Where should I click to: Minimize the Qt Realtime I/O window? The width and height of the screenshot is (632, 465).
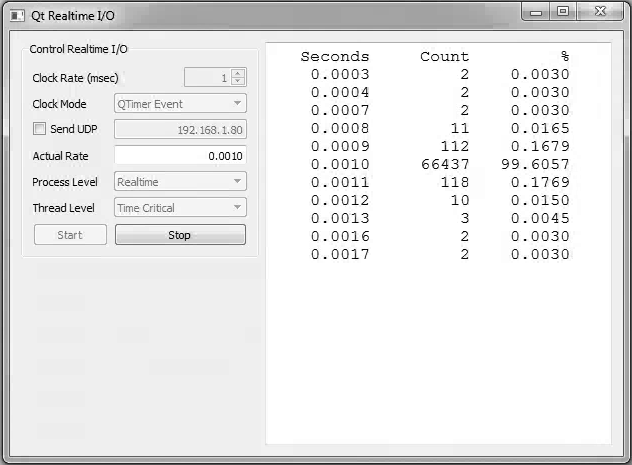tap(536, 12)
